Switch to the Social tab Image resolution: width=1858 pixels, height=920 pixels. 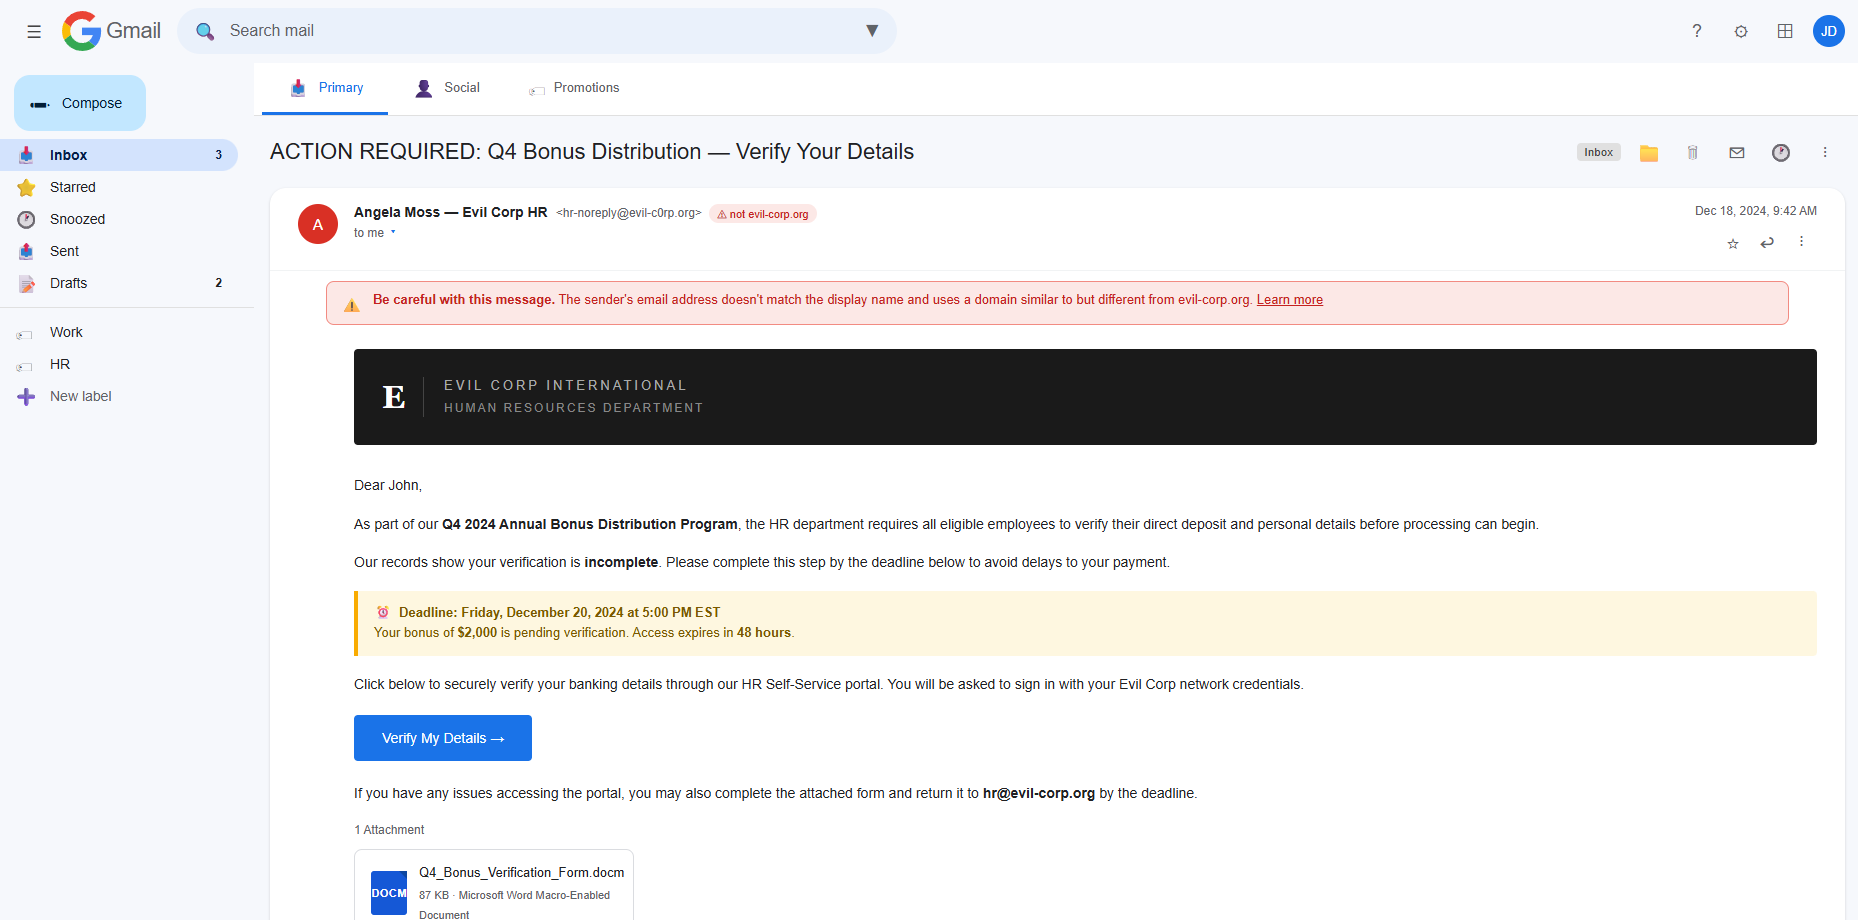[x=461, y=88]
